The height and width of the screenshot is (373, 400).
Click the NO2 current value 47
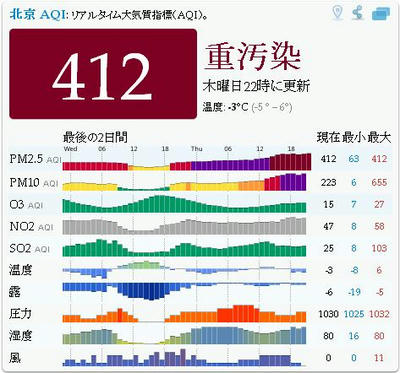[328, 226]
